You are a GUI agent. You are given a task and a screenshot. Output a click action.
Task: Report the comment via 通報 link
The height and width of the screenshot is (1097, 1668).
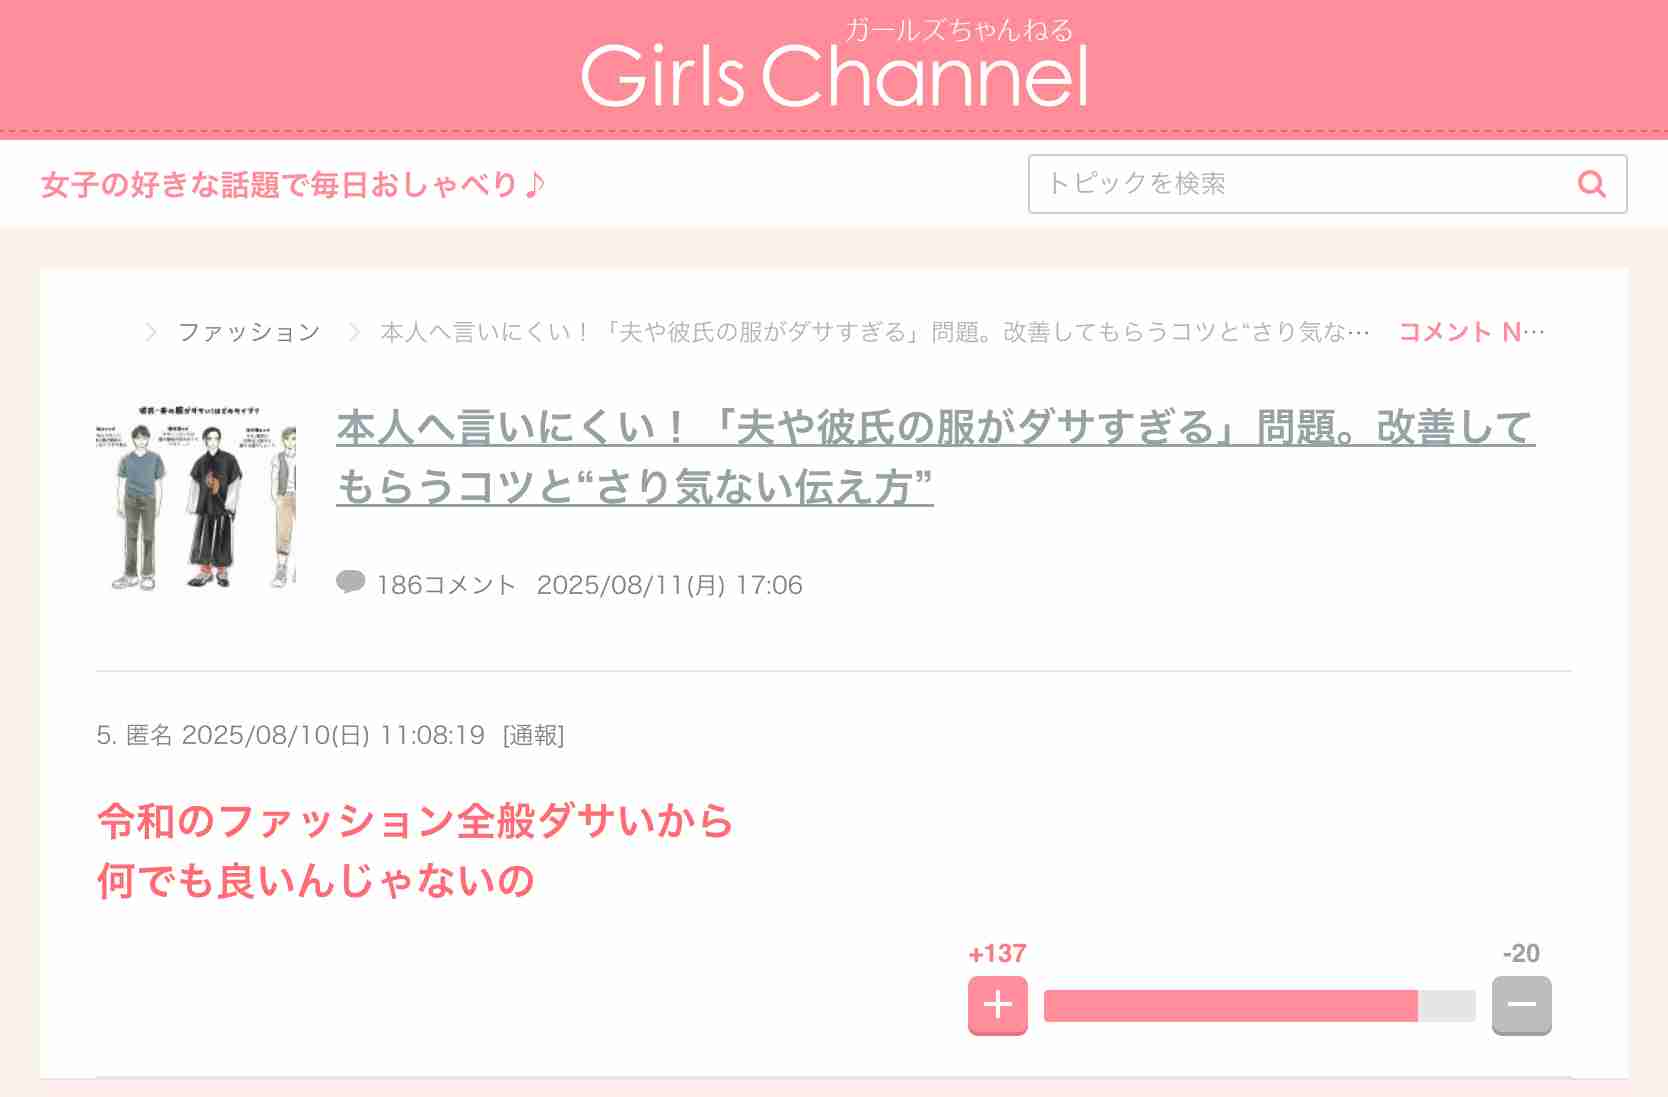(533, 736)
